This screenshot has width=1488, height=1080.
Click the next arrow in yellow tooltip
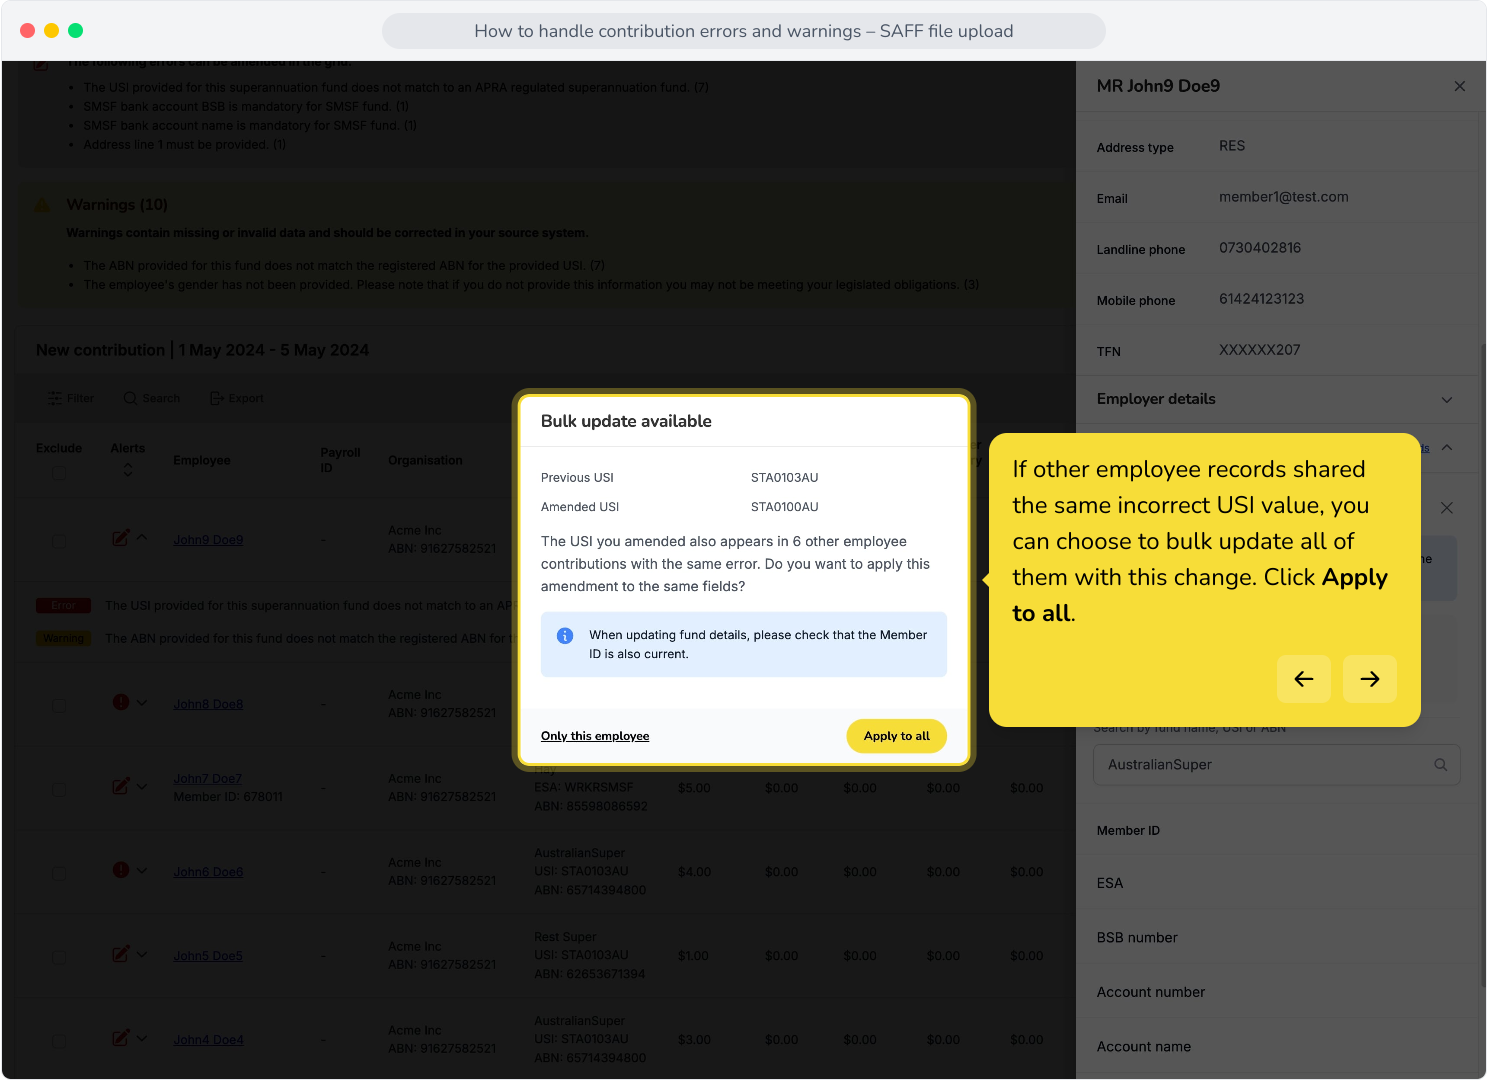click(x=1369, y=679)
